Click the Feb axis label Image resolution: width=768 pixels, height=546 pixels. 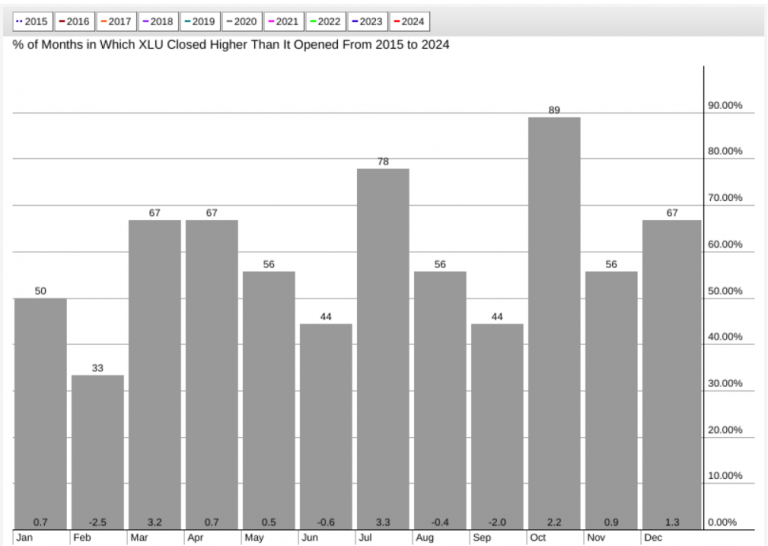[x=82, y=538]
